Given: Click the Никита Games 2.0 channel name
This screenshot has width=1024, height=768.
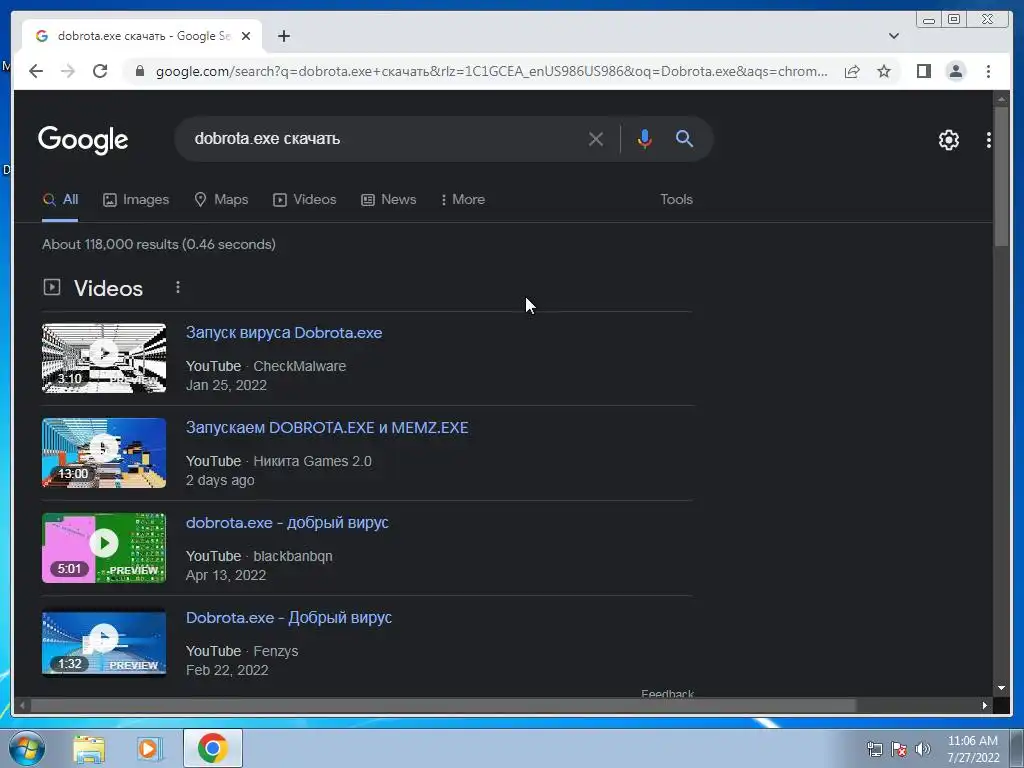Looking at the screenshot, I should pos(312,461).
